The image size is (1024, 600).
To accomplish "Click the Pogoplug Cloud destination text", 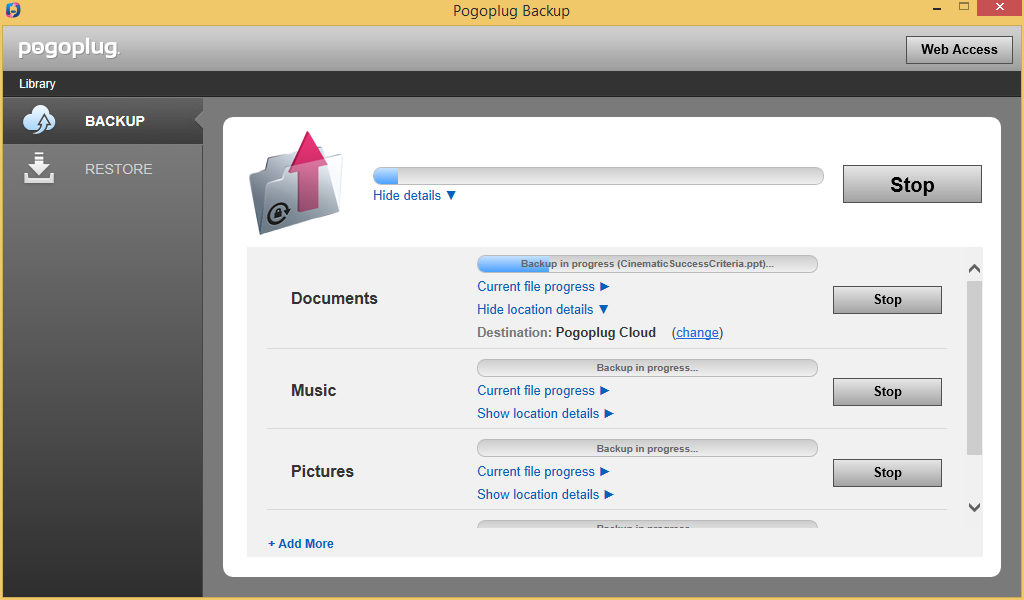I will click(605, 332).
